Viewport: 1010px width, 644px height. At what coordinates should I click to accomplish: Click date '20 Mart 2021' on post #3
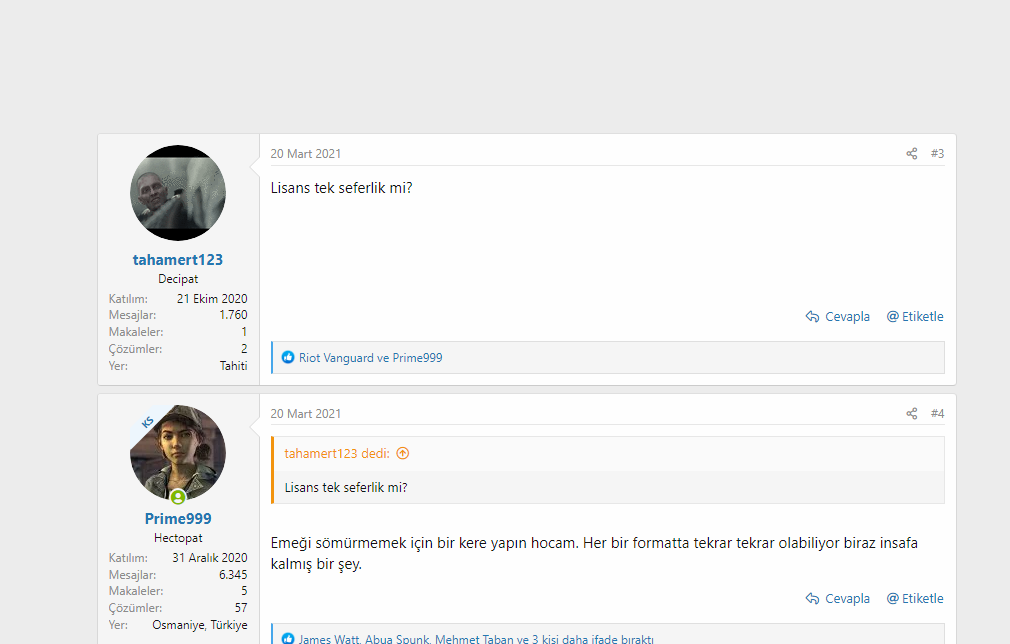coord(305,153)
